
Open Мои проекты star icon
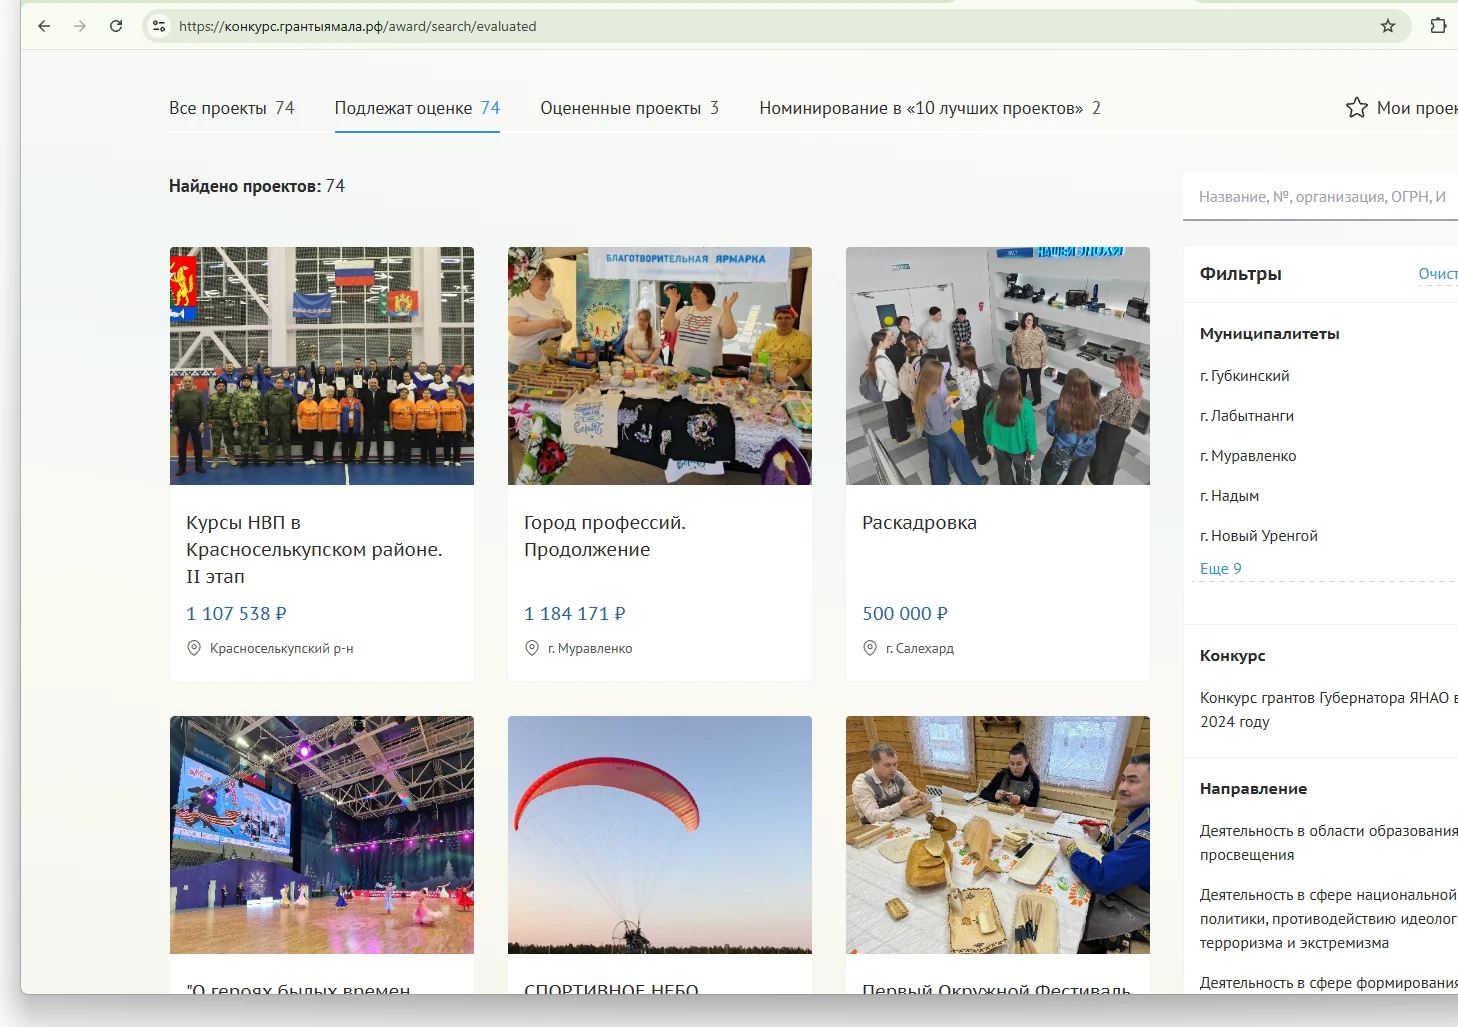pos(1356,107)
